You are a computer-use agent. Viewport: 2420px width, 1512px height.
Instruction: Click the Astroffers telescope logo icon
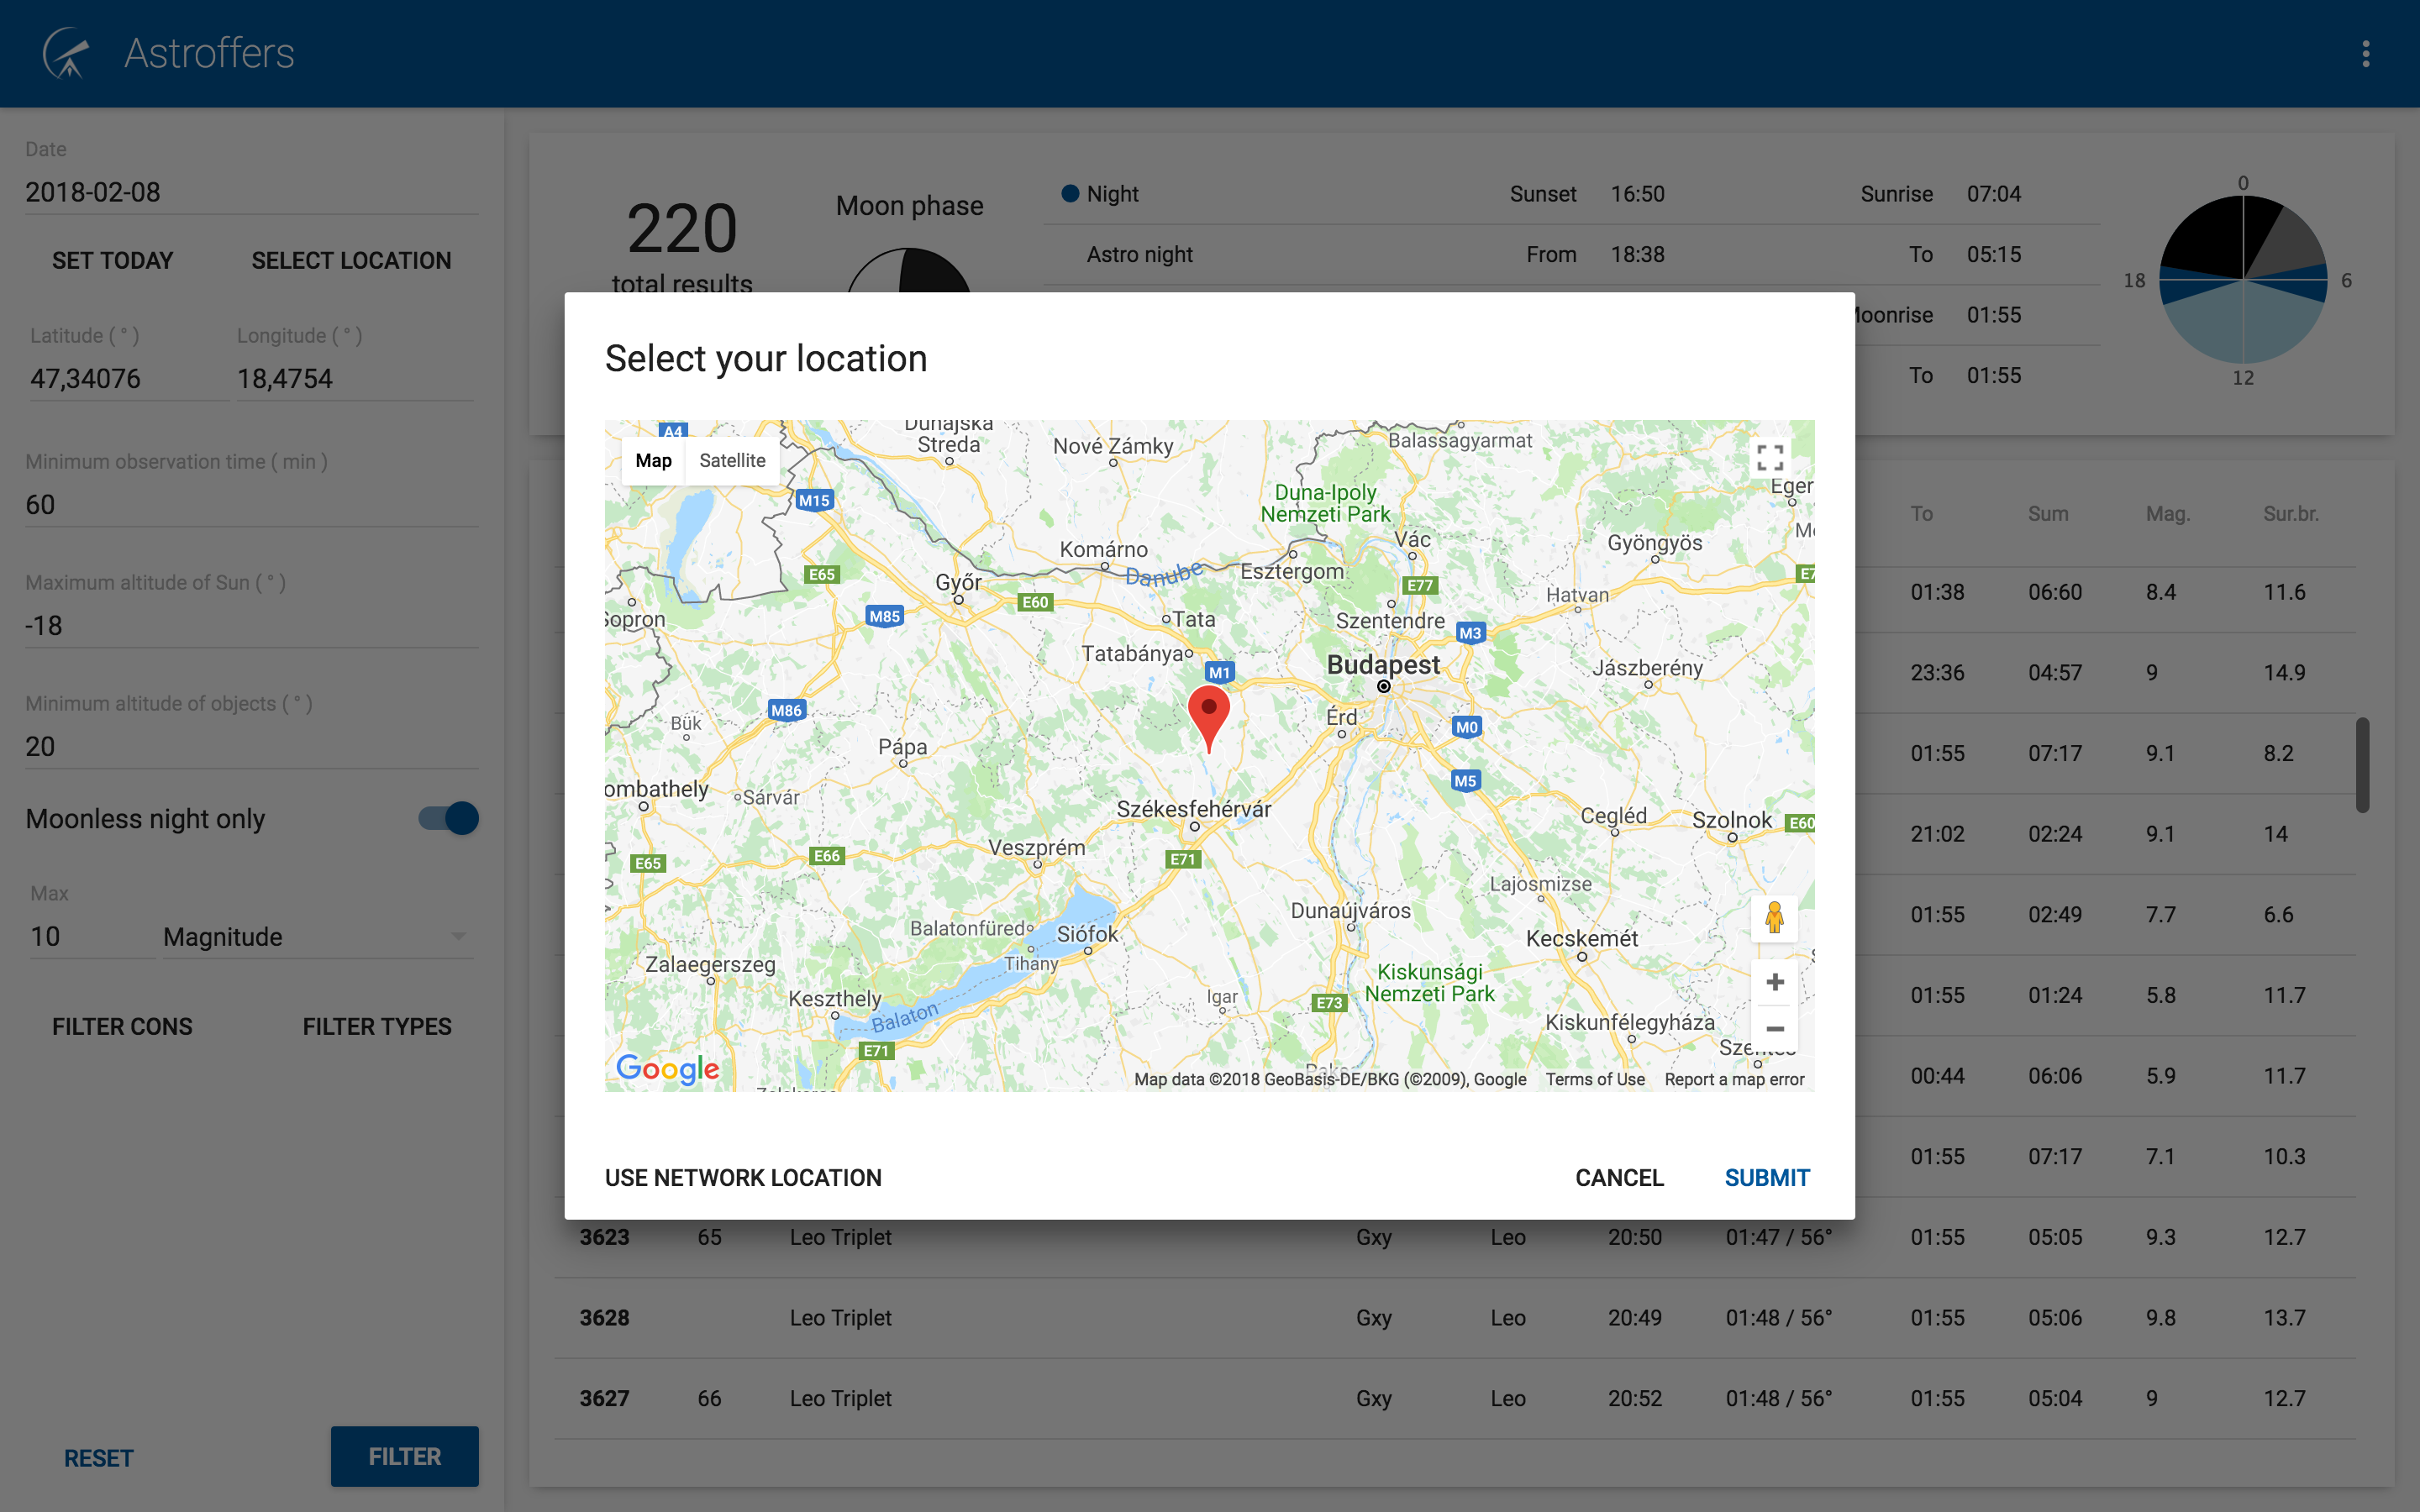point(66,53)
